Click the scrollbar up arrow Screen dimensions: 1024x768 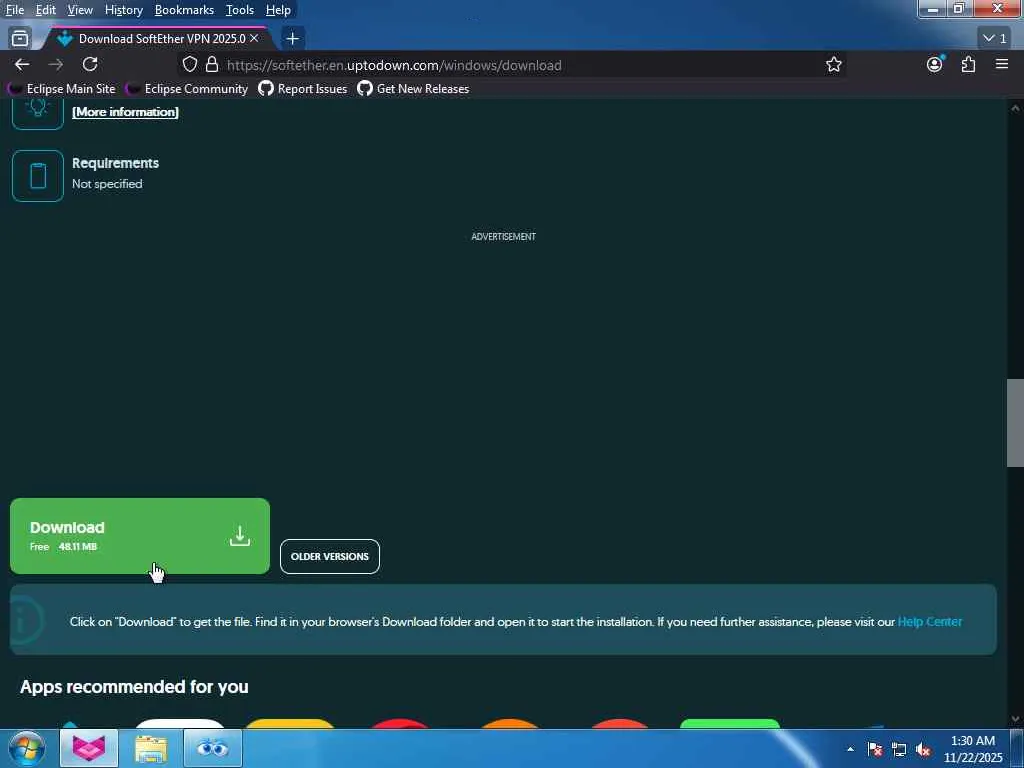[x=1015, y=108]
